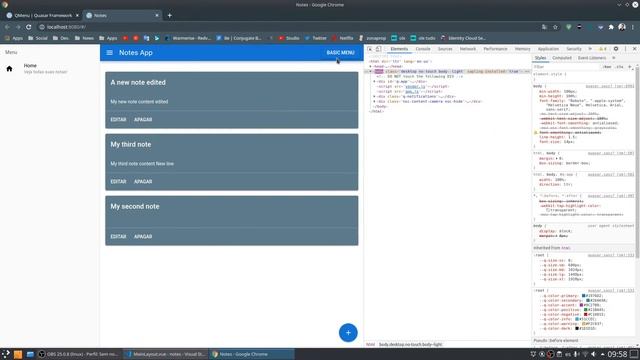Click the --q-color-primary color swatch
Image resolution: width=640 pixels, height=360 pixels.
click(x=584, y=296)
